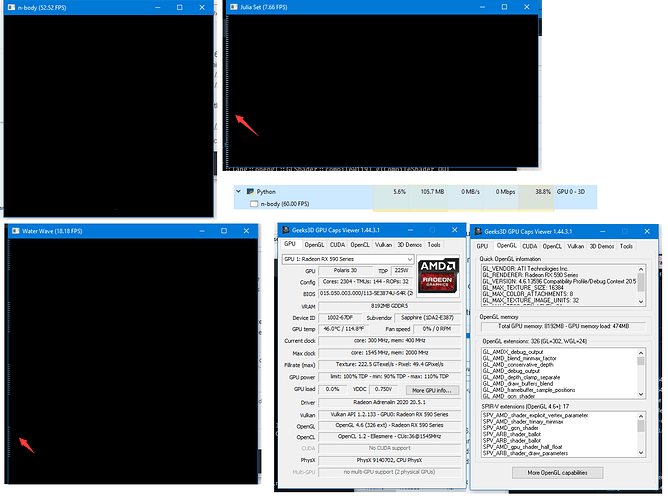Click the left GPU Caps Viewer title icon
Screen dimensions: 668x500
pyautogui.click(x=286, y=230)
